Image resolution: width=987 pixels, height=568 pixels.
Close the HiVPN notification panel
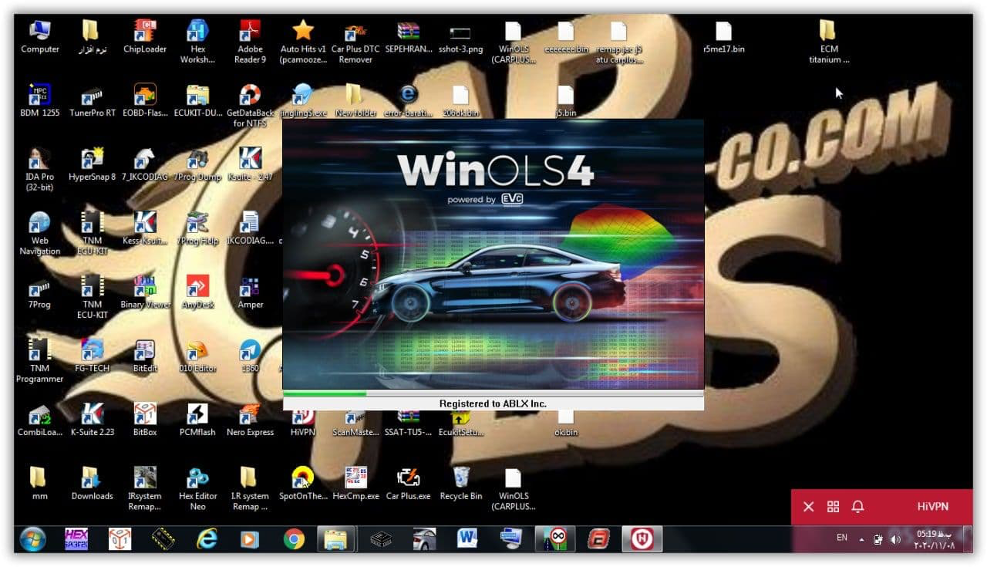[x=809, y=507]
